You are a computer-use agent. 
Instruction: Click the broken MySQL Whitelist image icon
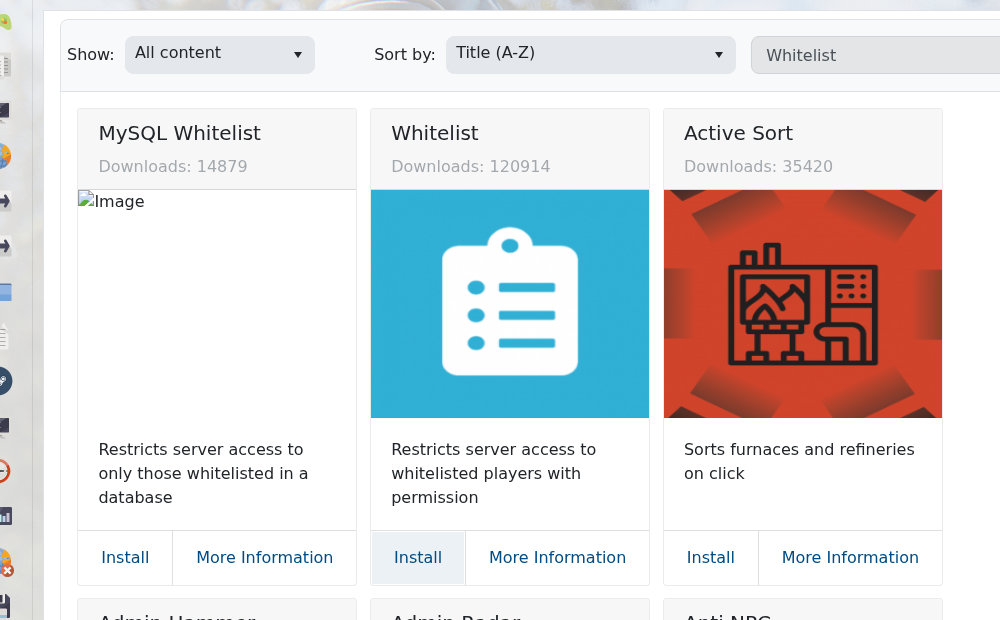[x=87, y=200]
